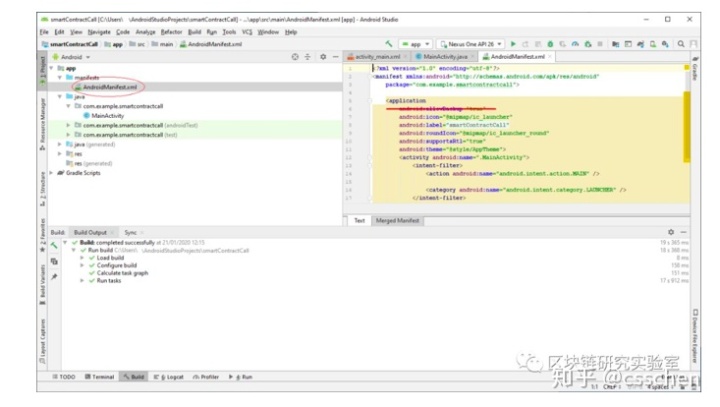720x407 pixels.
Task: Toggle the Device File Explorer side button
Action: coord(695,336)
